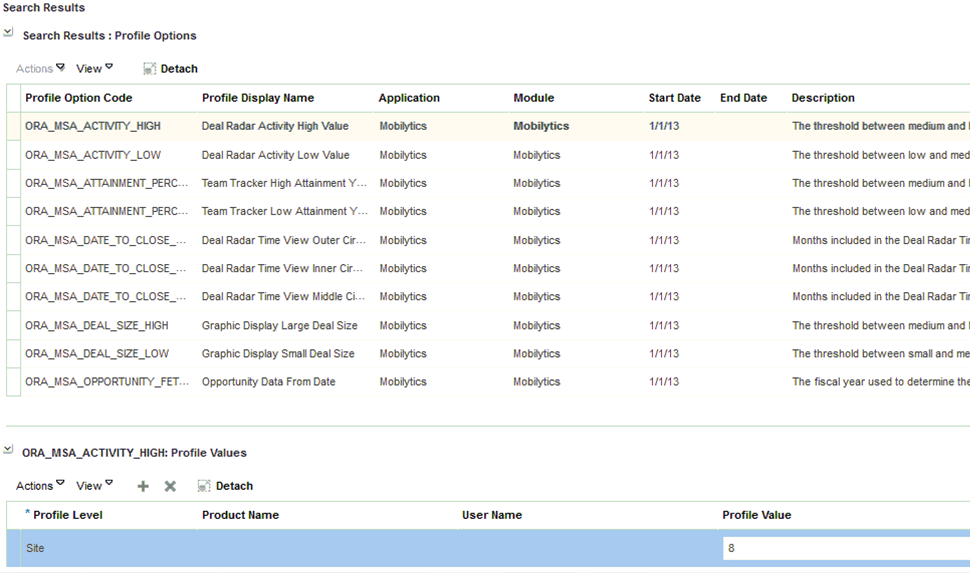Click the Module column header

[x=534, y=98]
